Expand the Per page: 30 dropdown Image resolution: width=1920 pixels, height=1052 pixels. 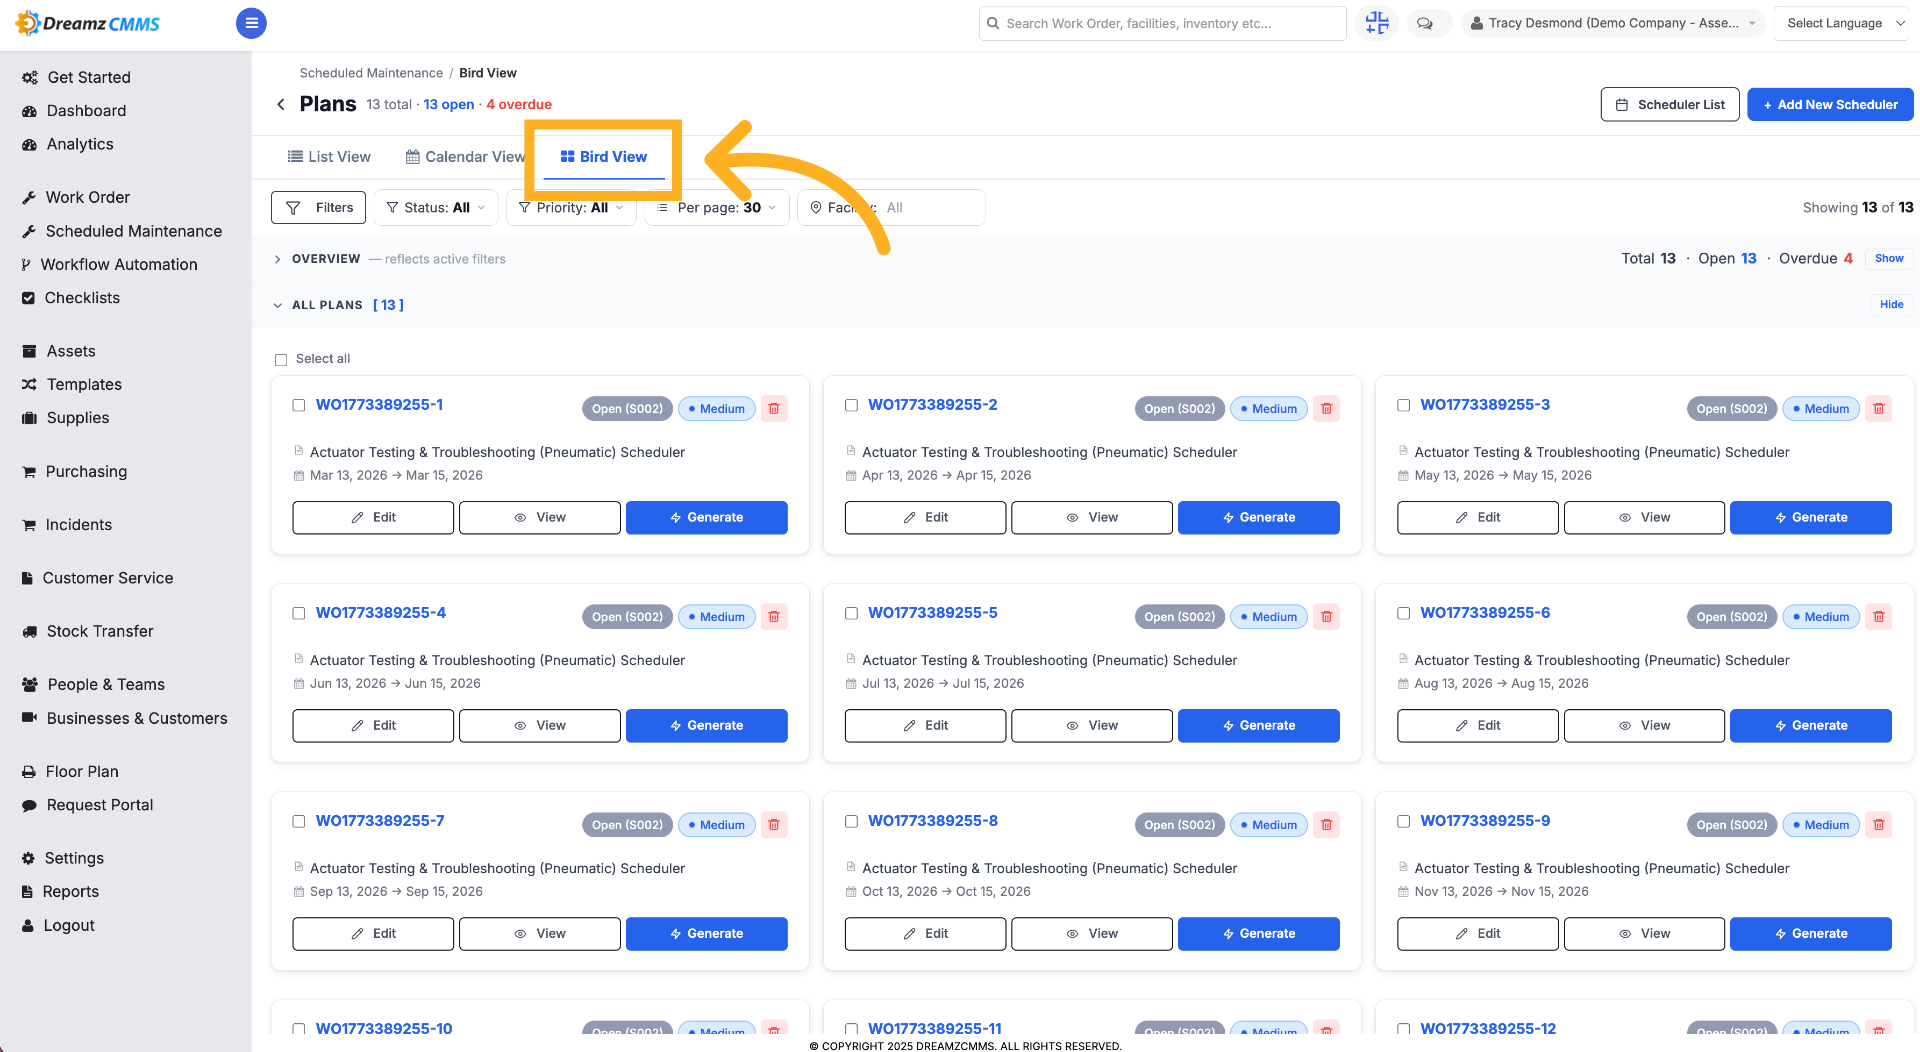click(x=717, y=207)
